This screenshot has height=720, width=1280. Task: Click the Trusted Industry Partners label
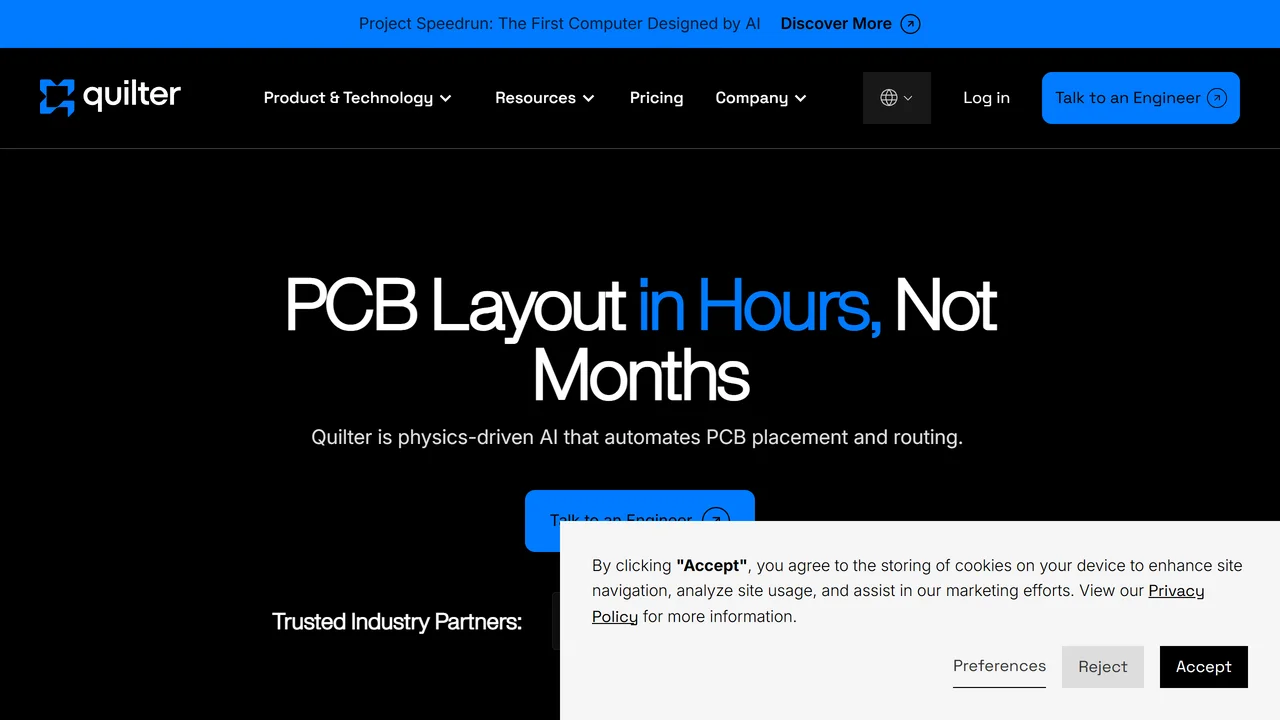pyautogui.click(x=397, y=622)
